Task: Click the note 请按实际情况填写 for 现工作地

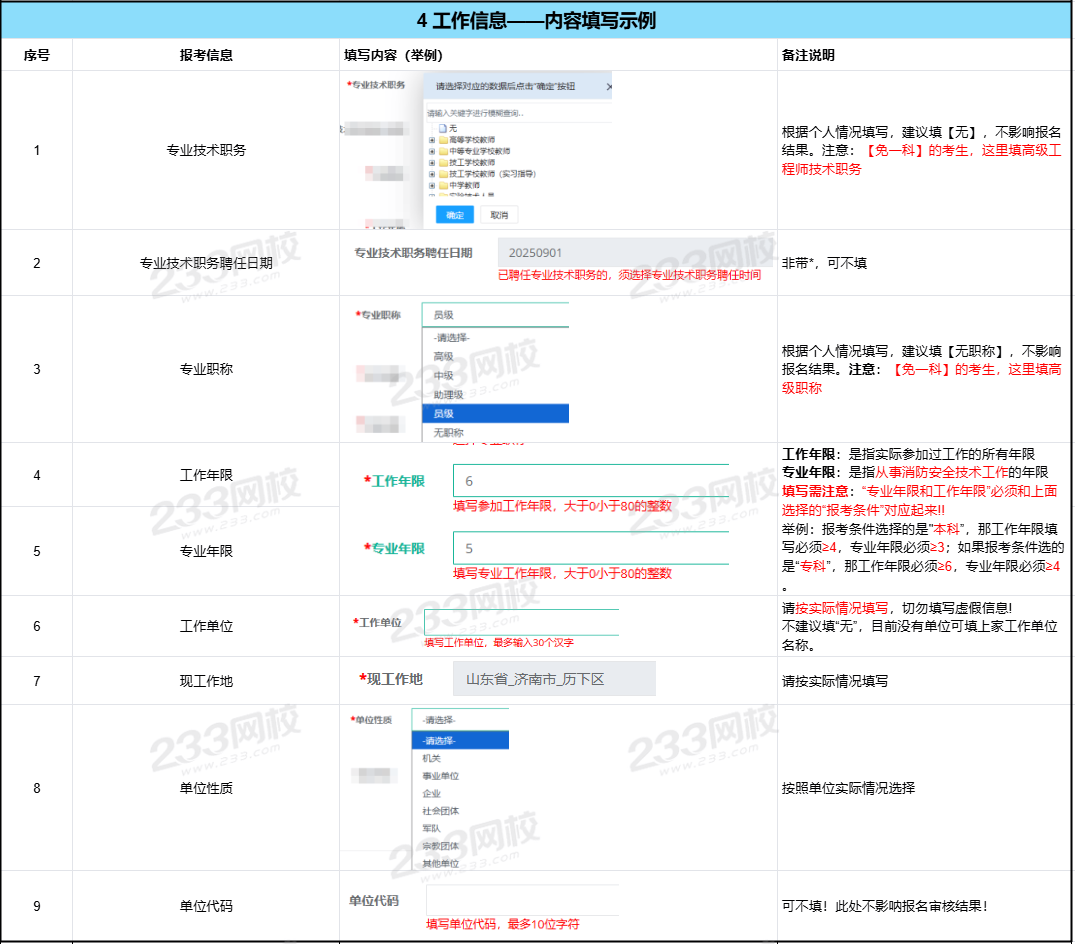Action: pos(834,681)
